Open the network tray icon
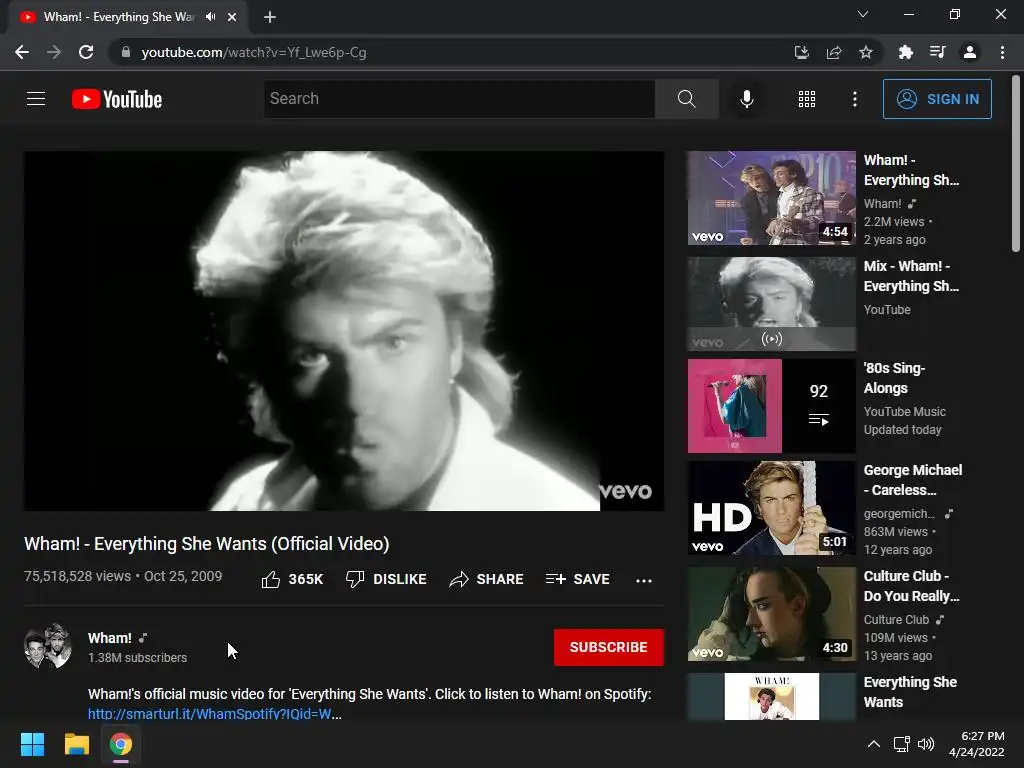This screenshot has width=1024, height=768. coord(902,744)
